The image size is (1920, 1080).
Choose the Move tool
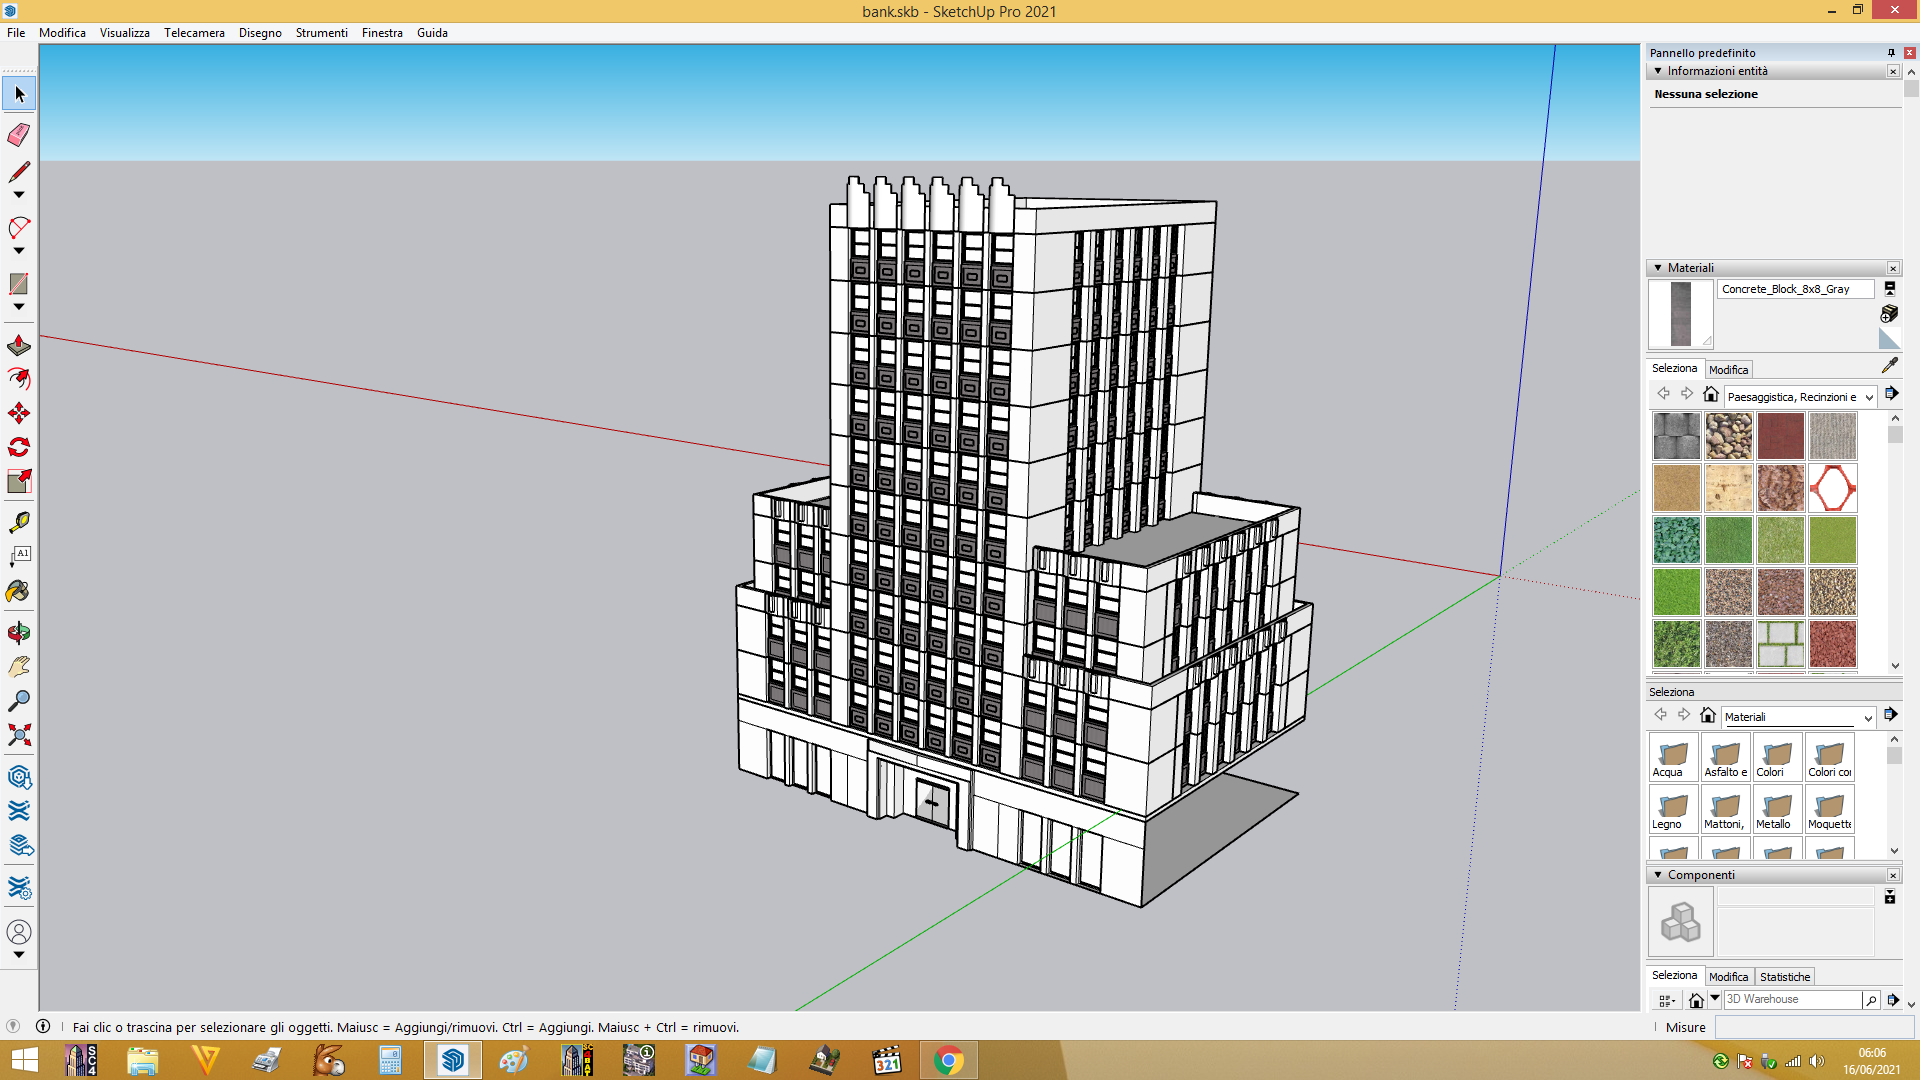click(19, 413)
